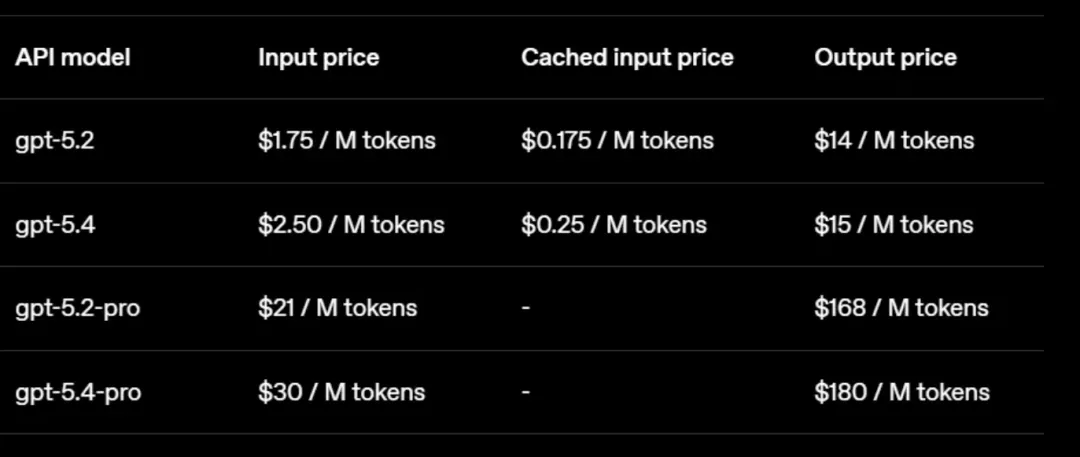This screenshot has height=457, width=1080.
Task: Click the $1.75 / M tokens input price
Action: tap(347, 141)
